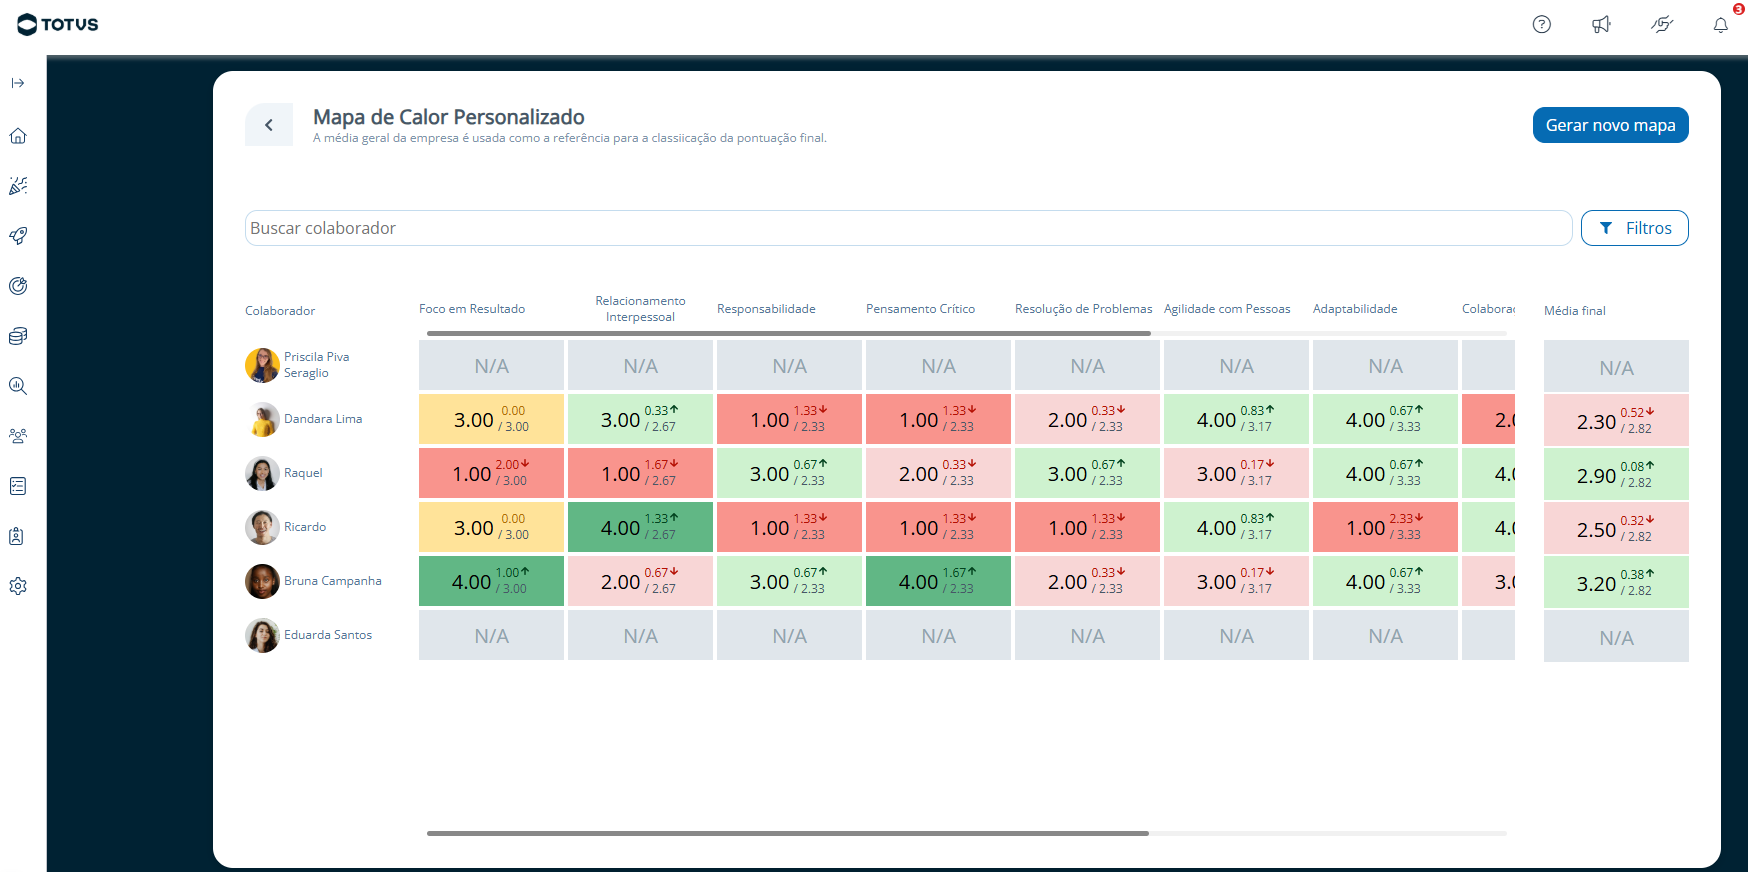Click the megaphone announcements icon
The image size is (1748, 872).
[1601, 25]
